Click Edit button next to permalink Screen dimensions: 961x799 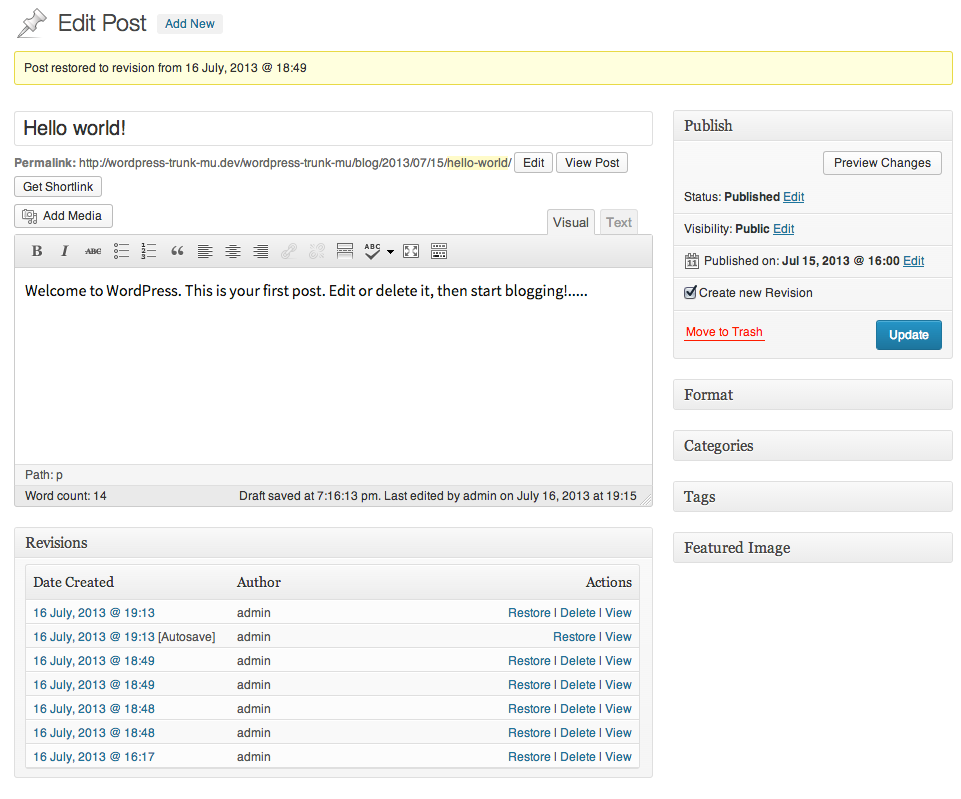coord(533,163)
